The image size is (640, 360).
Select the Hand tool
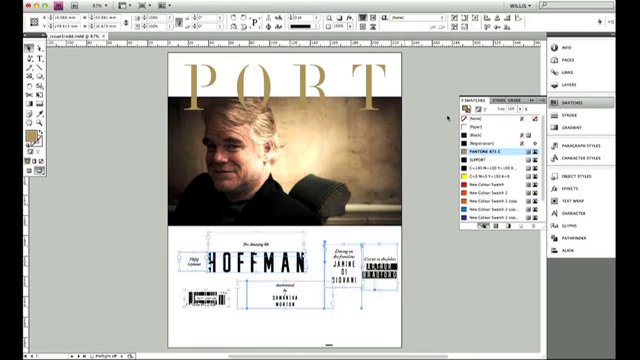tap(29, 122)
